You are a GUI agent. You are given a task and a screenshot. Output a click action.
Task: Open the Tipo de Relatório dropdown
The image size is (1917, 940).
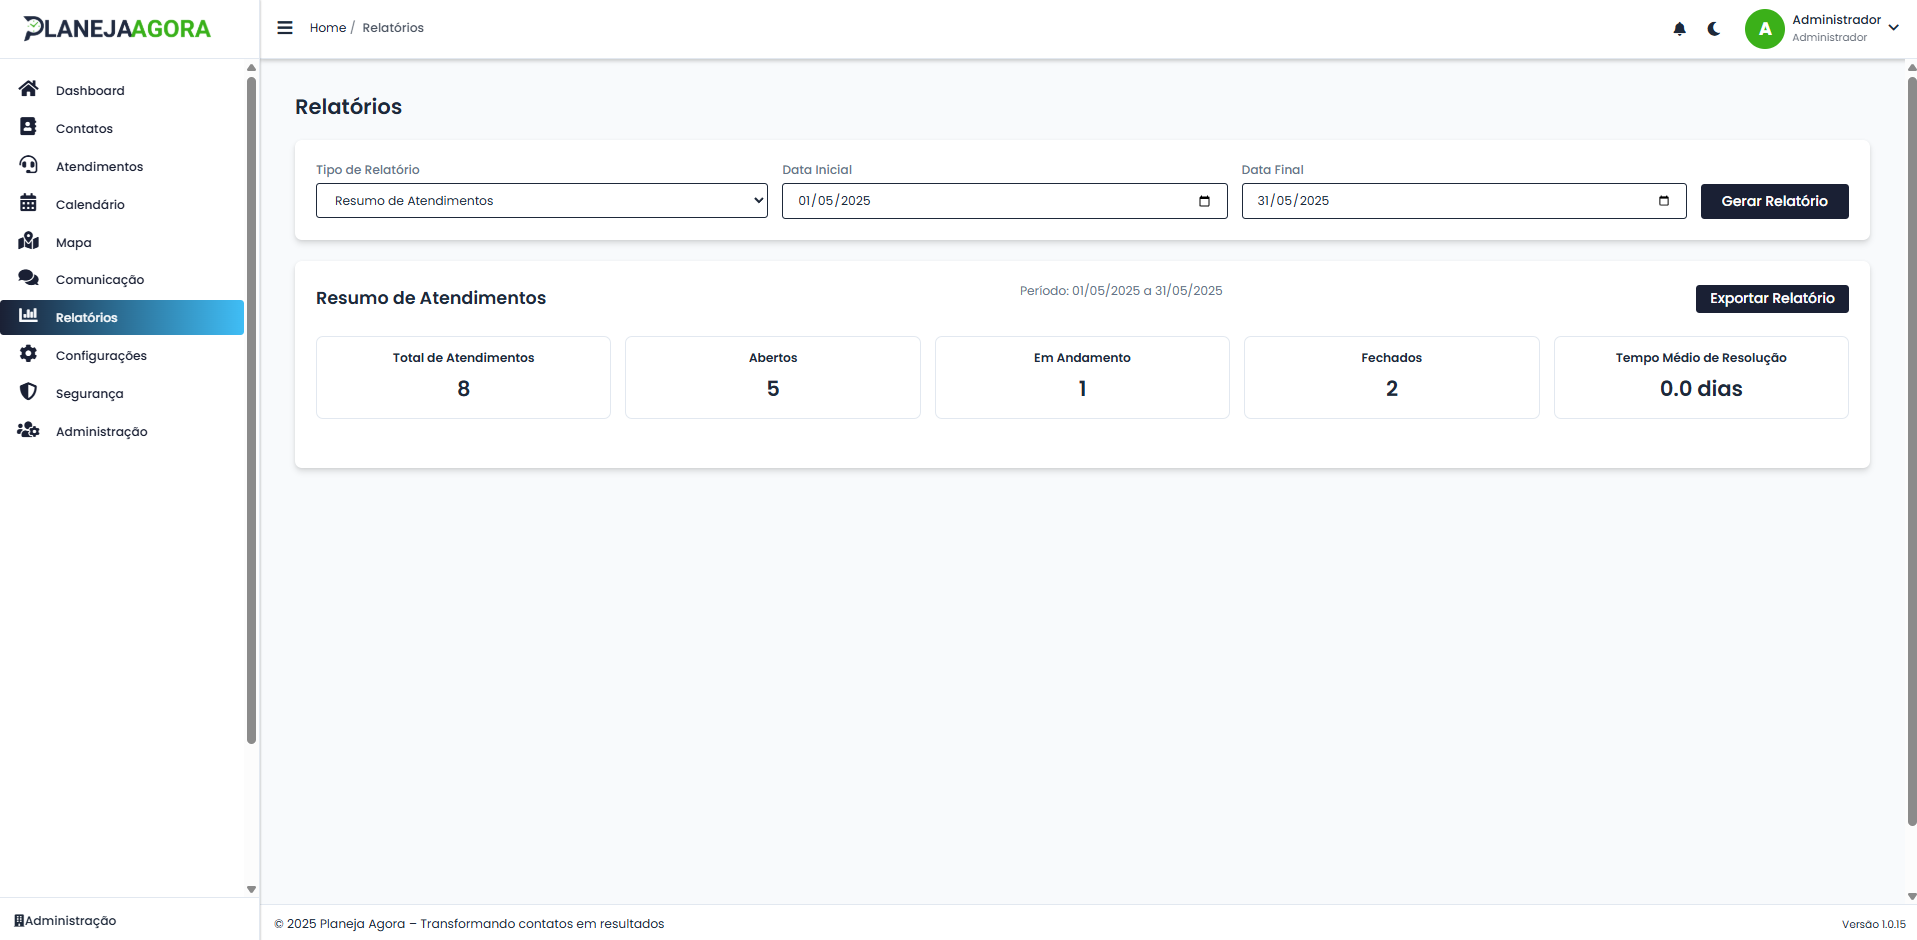tap(541, 201)
